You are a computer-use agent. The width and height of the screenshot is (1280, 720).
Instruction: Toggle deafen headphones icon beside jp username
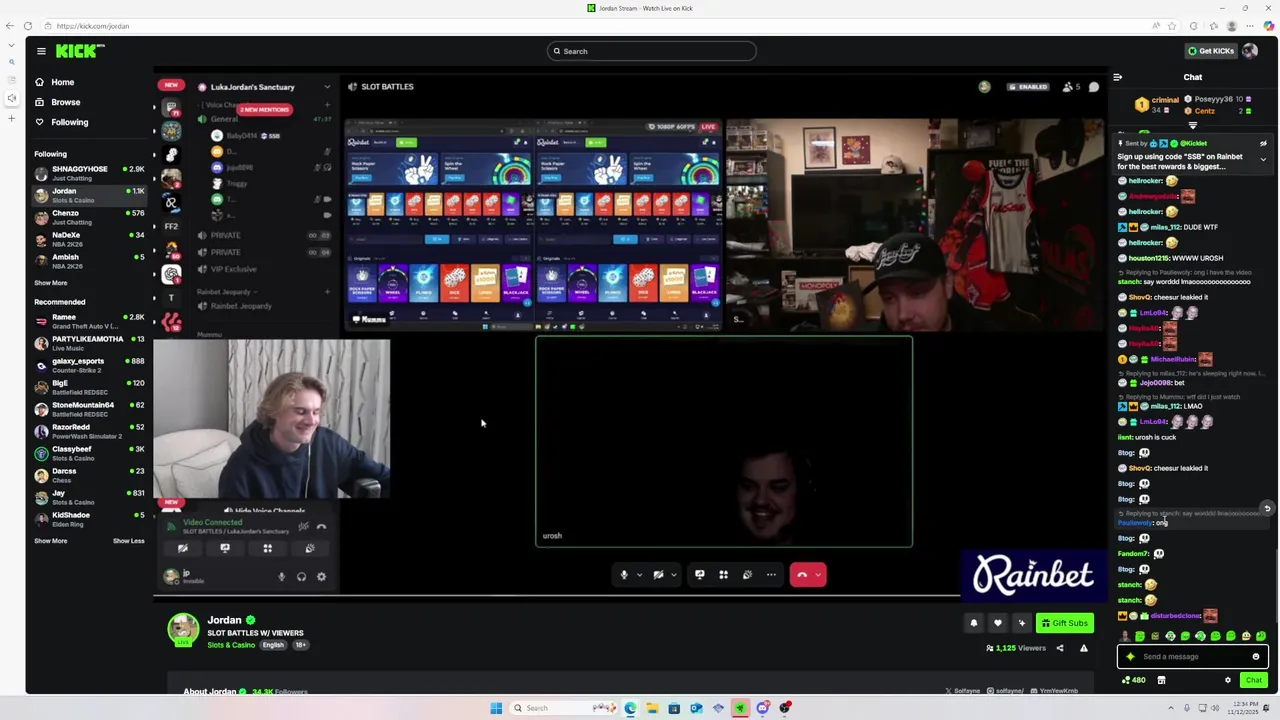(x=301, y=576)
